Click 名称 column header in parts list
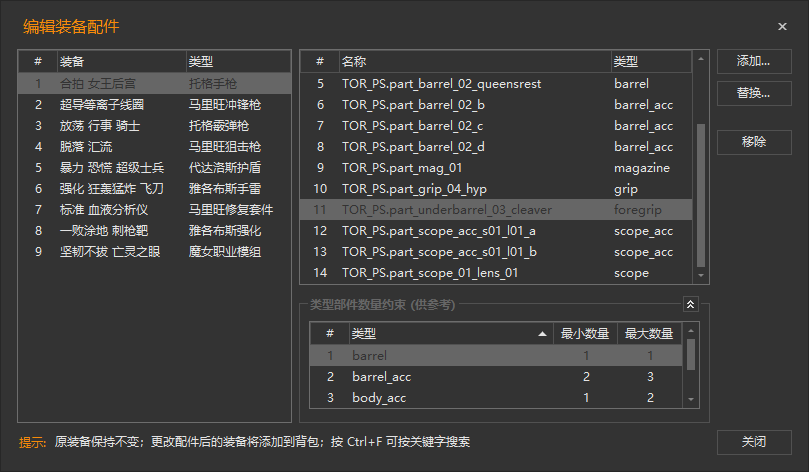This screenshot has width=809, height=472. coord(472,62)
